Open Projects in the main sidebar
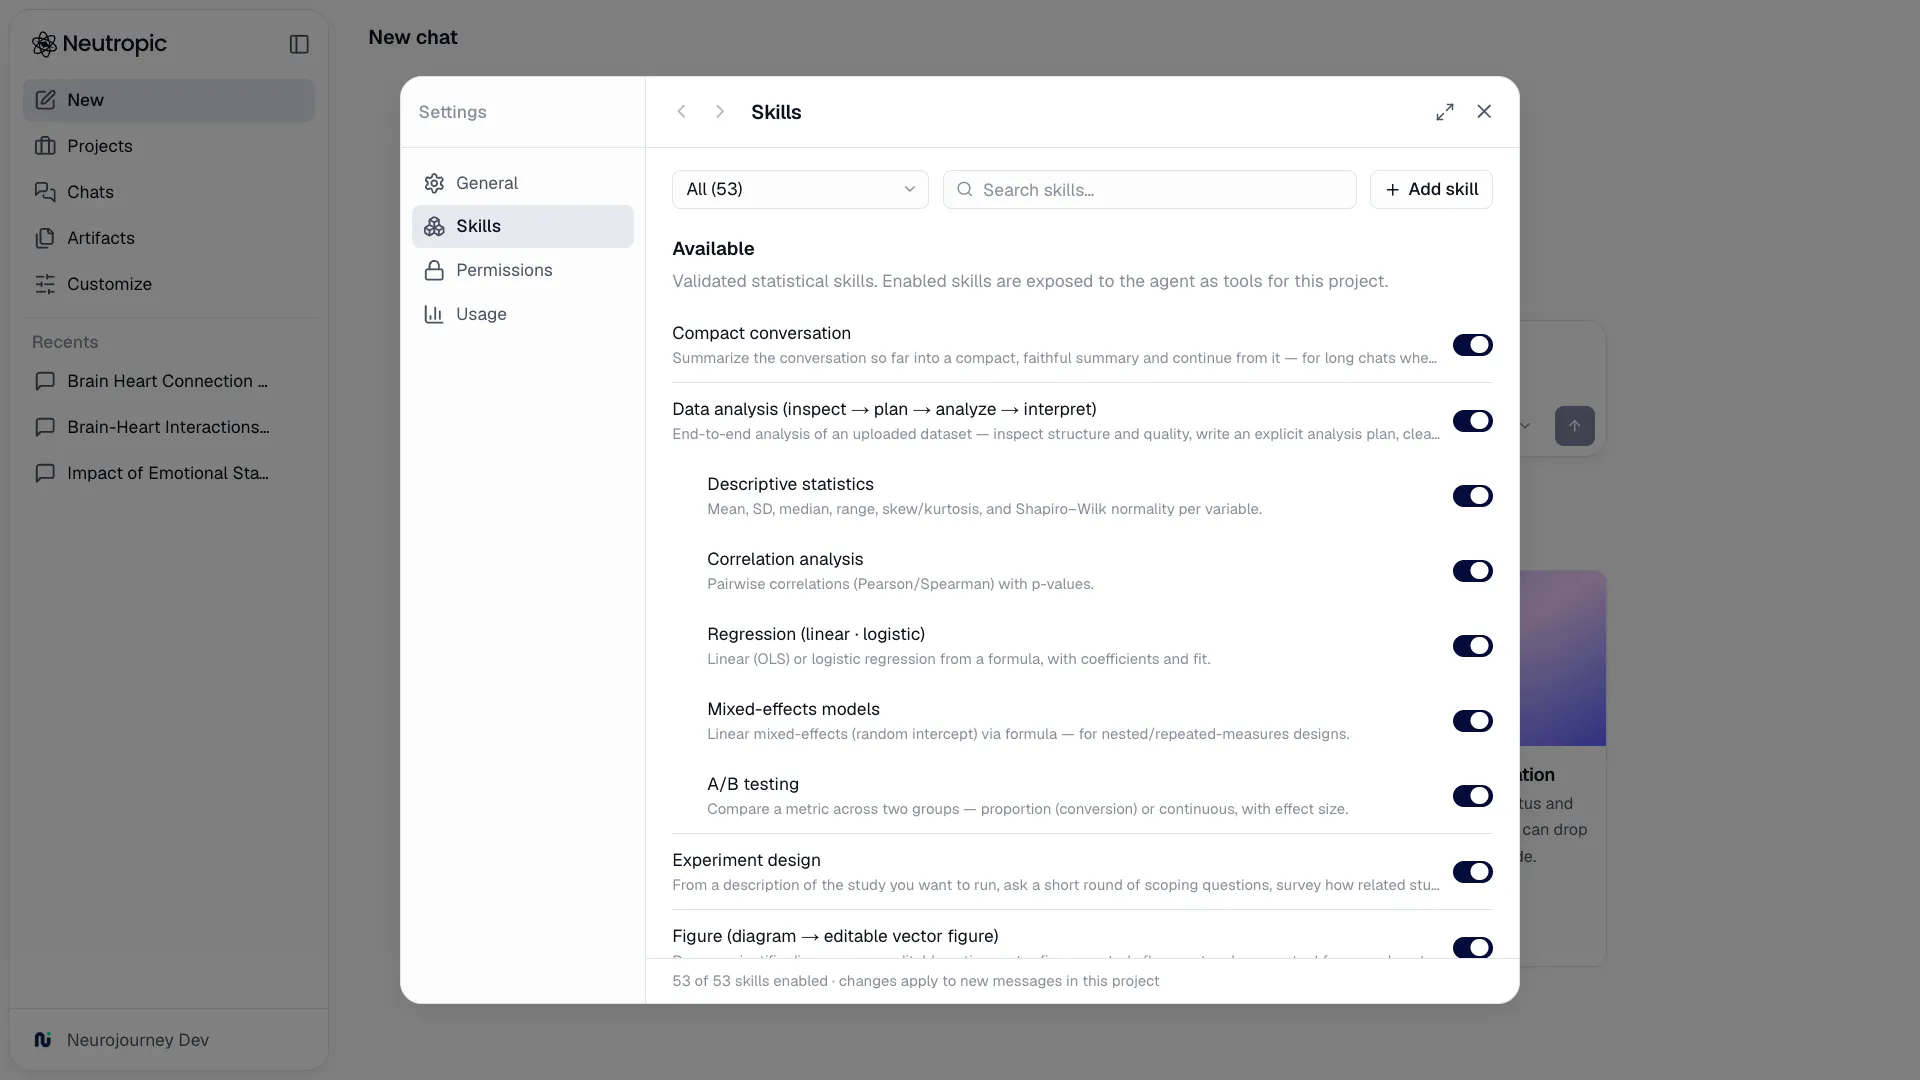 pos(169,146)
